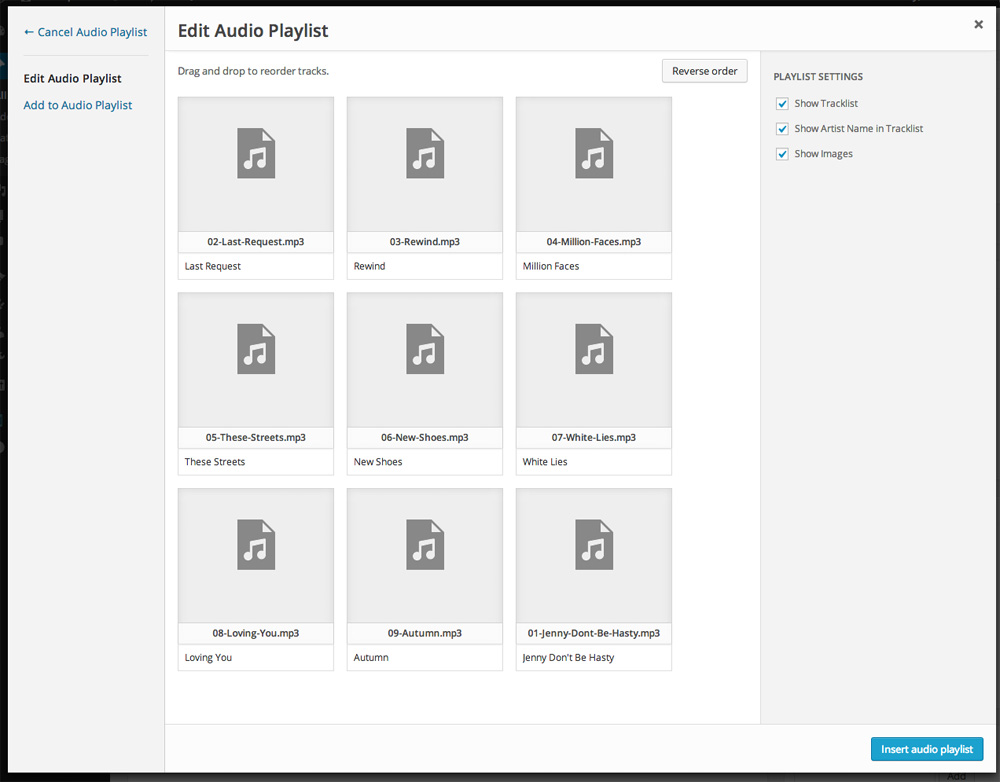Image resolution: width=1000 pixels, height=782 pixels.
Task: Disable Show Artist Name in Tracklist
Action: 781,128
